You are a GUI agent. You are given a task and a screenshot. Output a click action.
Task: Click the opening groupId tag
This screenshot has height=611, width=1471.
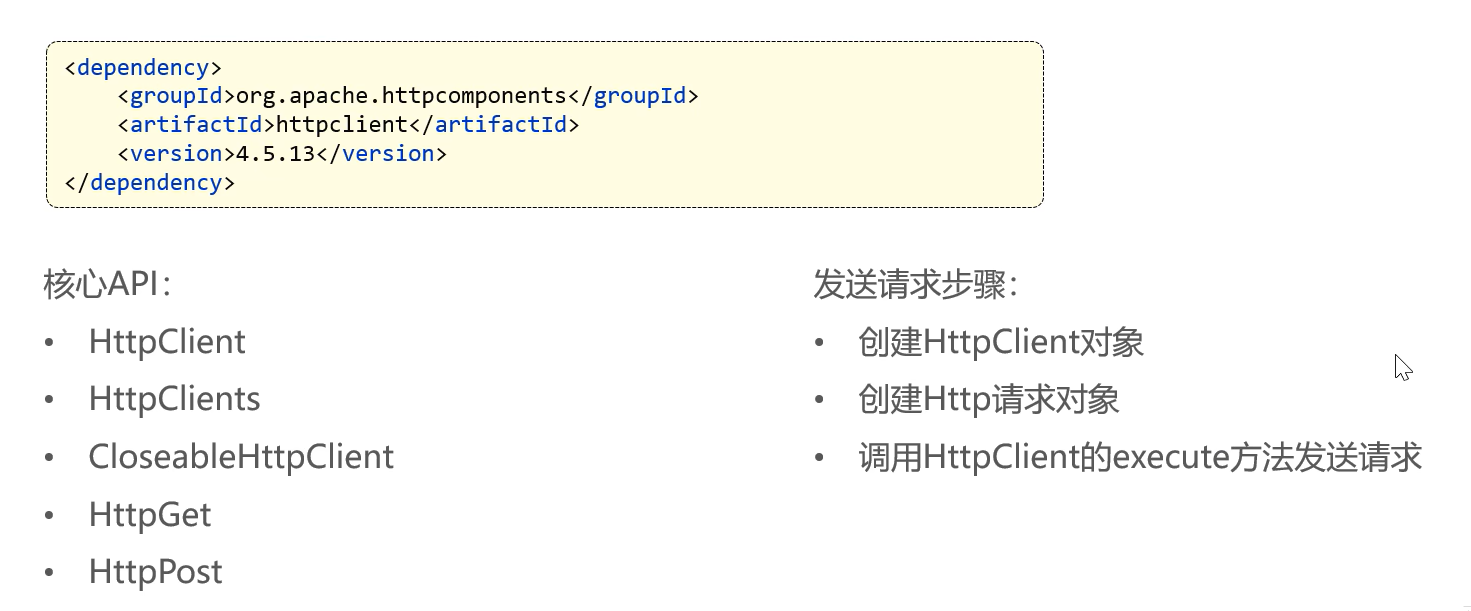coord(176,97)
